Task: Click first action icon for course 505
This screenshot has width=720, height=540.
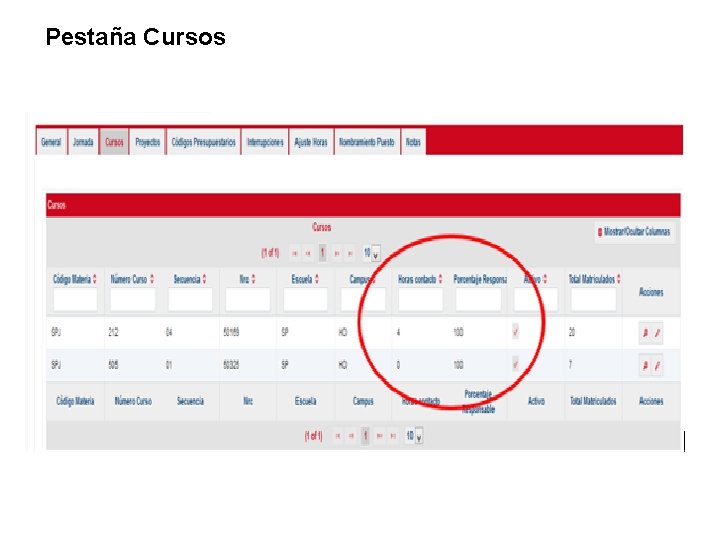Action: coord(645,366)
